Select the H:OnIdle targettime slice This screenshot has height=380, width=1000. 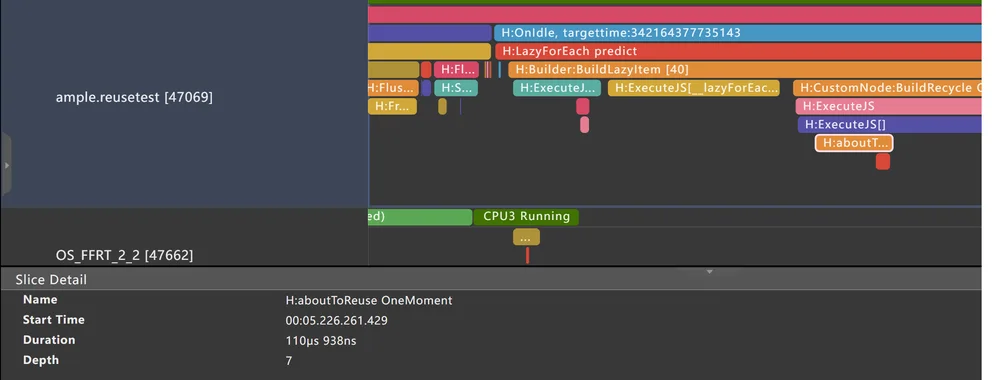point(738,33)
